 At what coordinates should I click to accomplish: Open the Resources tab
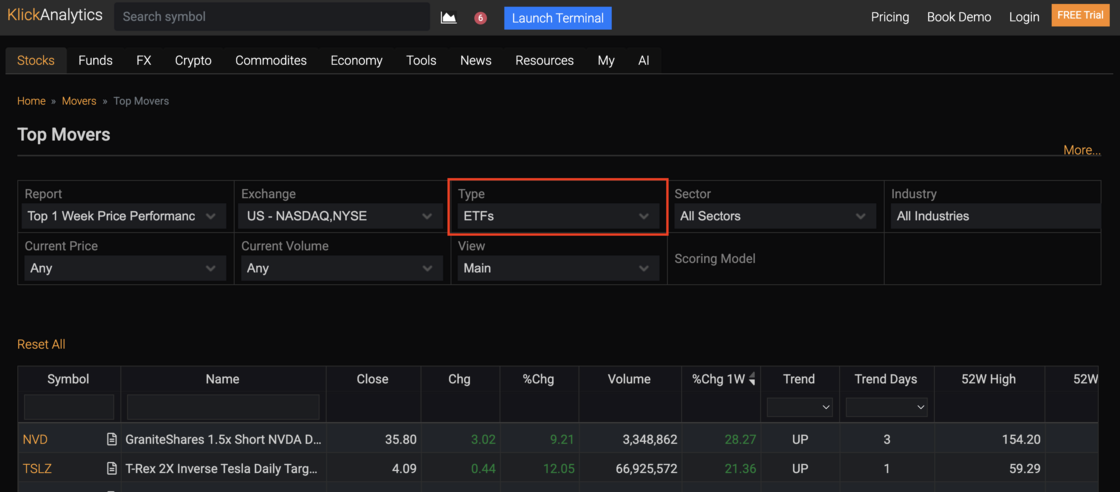pyautogui.click(x=544, y=61)
